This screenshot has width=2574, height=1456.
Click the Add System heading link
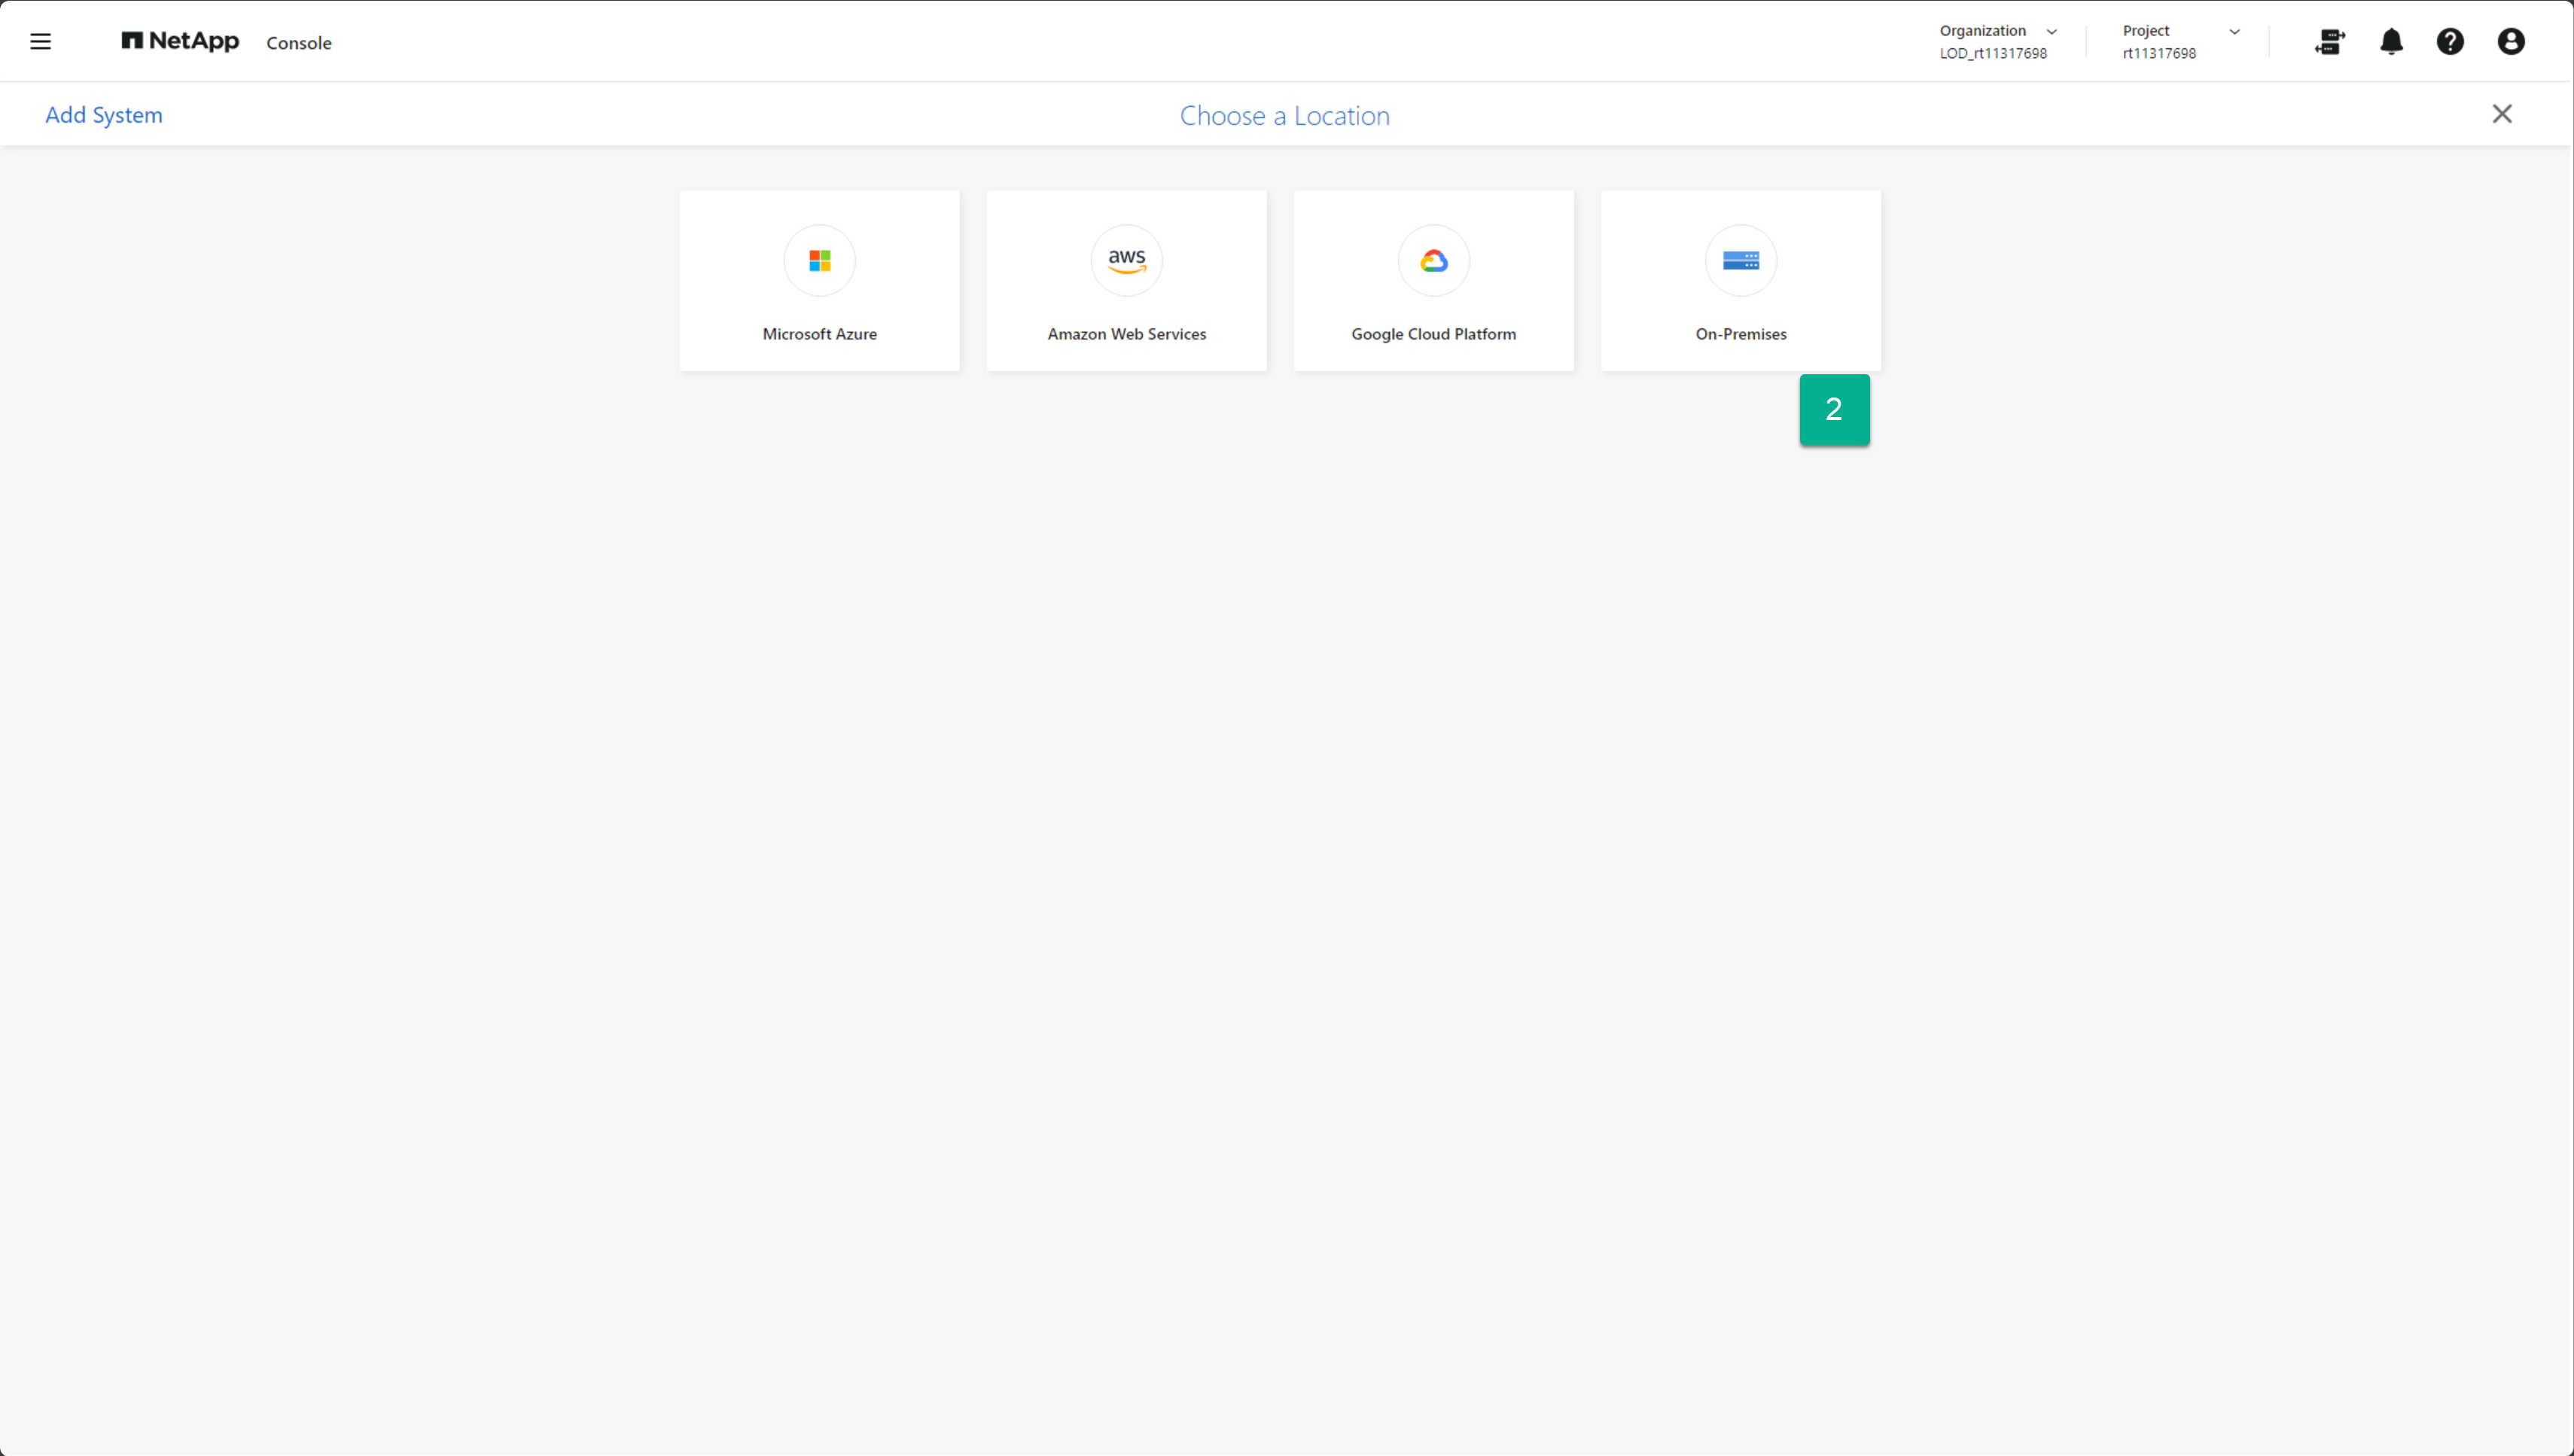coord(104,115)
